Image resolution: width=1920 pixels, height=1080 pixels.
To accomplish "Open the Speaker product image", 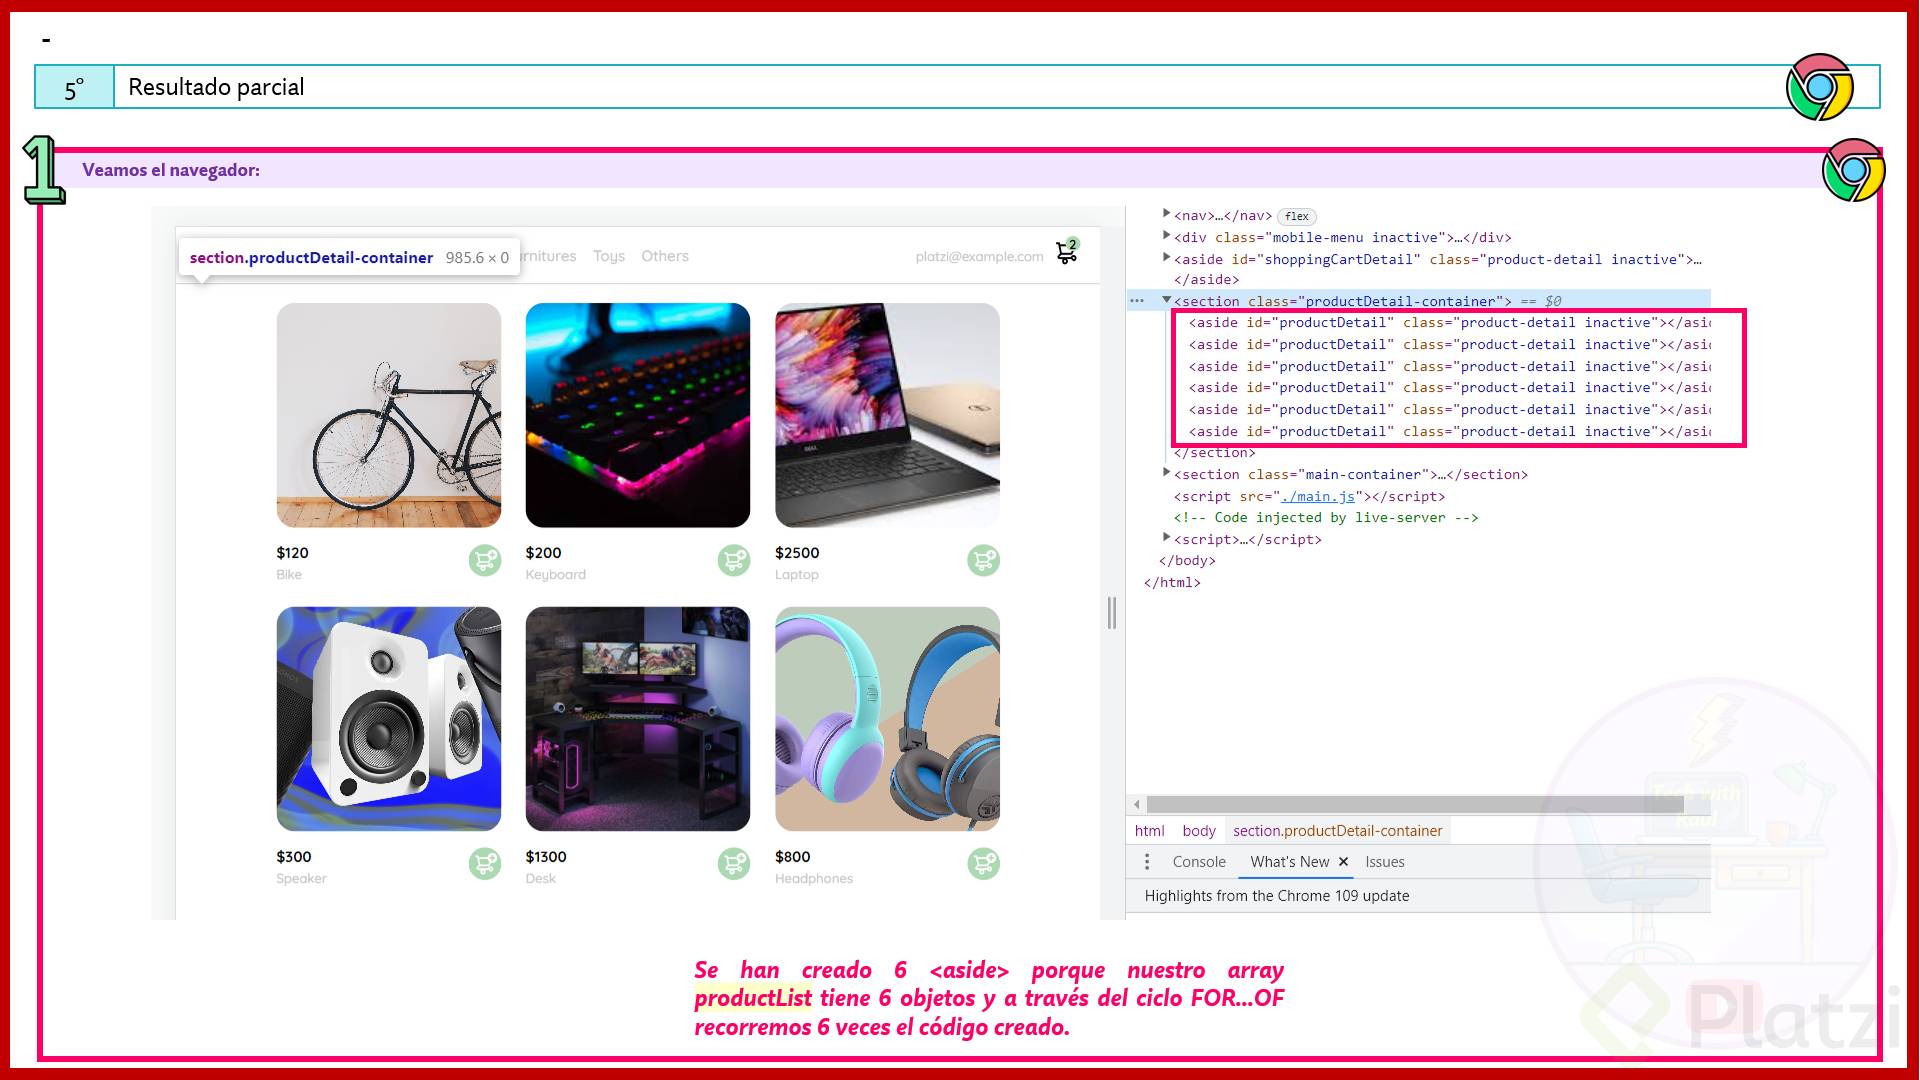I will click(x=389, y=719).
